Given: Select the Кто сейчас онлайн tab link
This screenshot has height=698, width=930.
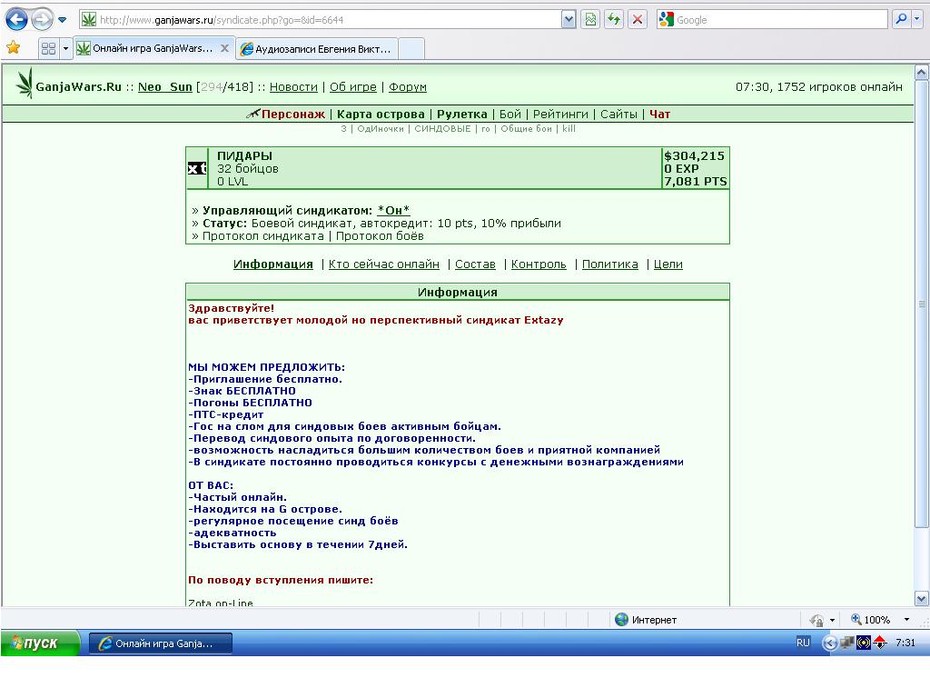Looking at the screenshot, I should click(384, 264).
